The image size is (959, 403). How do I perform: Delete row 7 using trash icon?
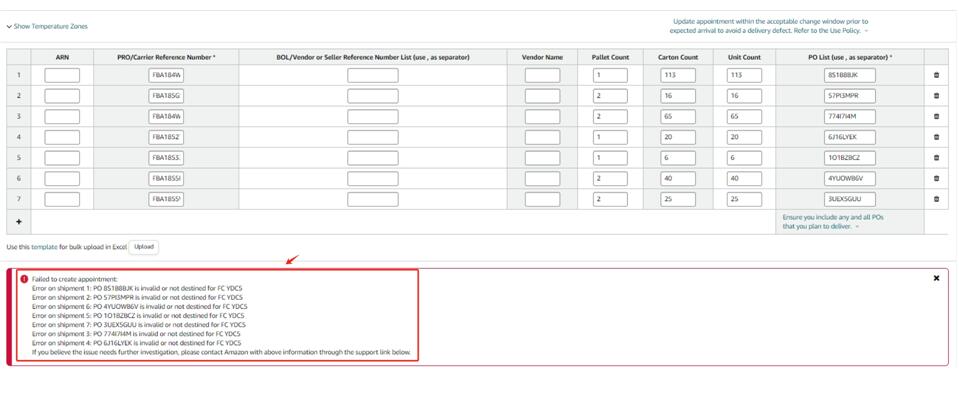coord(936,199)
